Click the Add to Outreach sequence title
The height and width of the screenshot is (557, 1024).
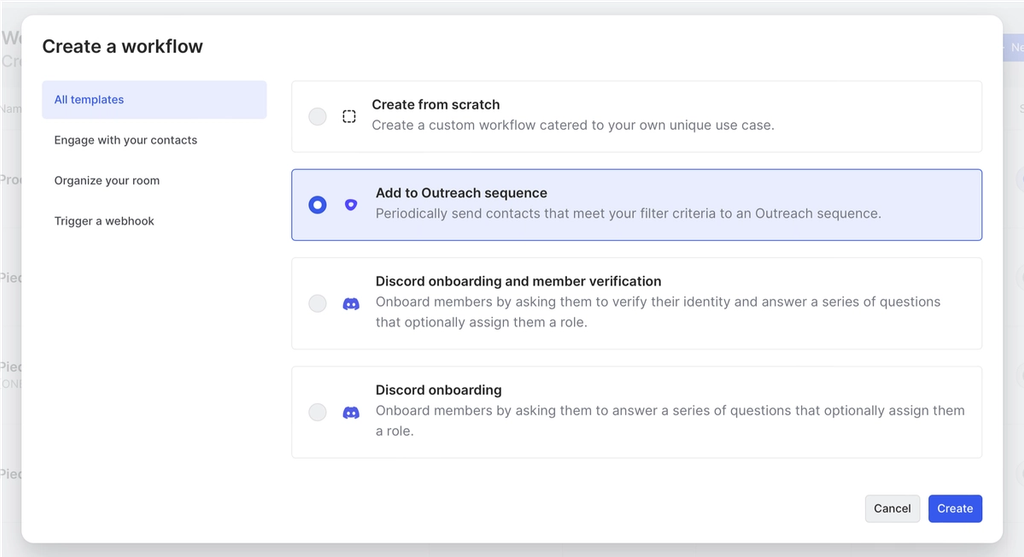[461, 193]
